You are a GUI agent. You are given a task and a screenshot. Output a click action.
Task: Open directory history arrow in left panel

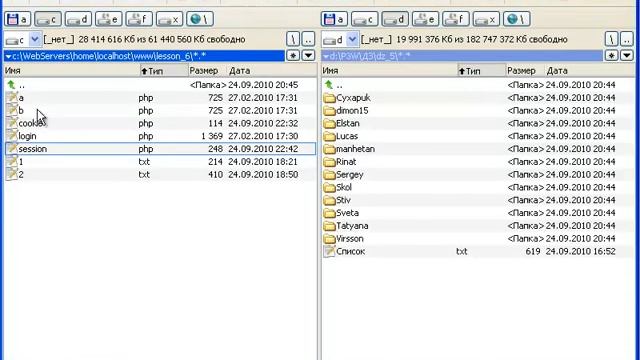click(309, 56)
